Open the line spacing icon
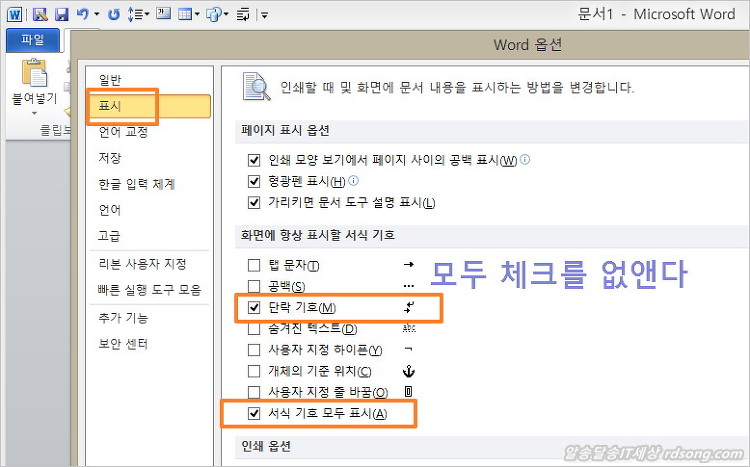The height and width of the screenshot is (467, 750). pos(136,14)
